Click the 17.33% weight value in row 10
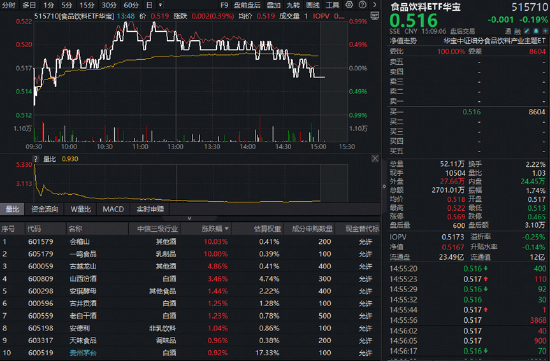The height and width of the screenshot is (361, 550). click(267, 353)
